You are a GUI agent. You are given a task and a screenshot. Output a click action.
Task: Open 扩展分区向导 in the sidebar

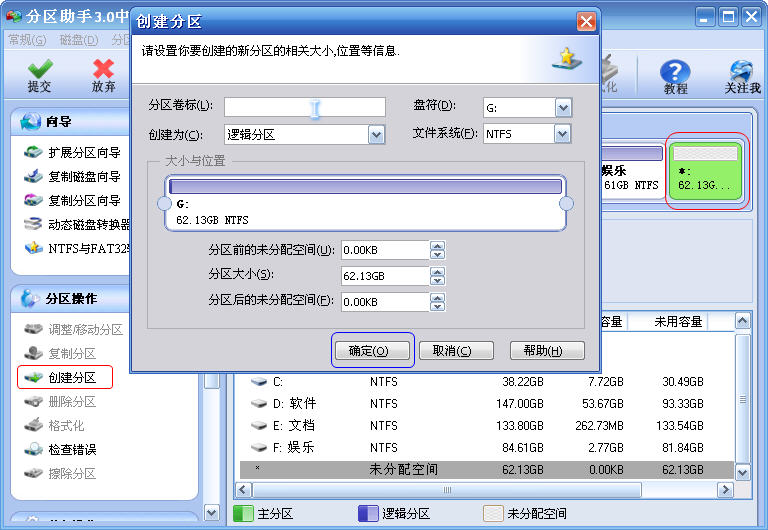(x=84, y=153)
